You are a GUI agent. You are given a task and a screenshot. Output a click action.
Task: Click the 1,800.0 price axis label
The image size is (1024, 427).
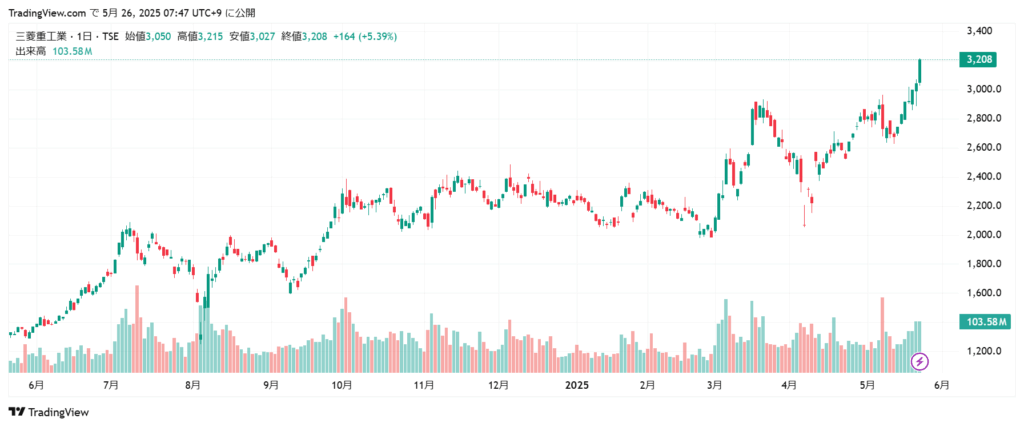[x=983, y=264]
